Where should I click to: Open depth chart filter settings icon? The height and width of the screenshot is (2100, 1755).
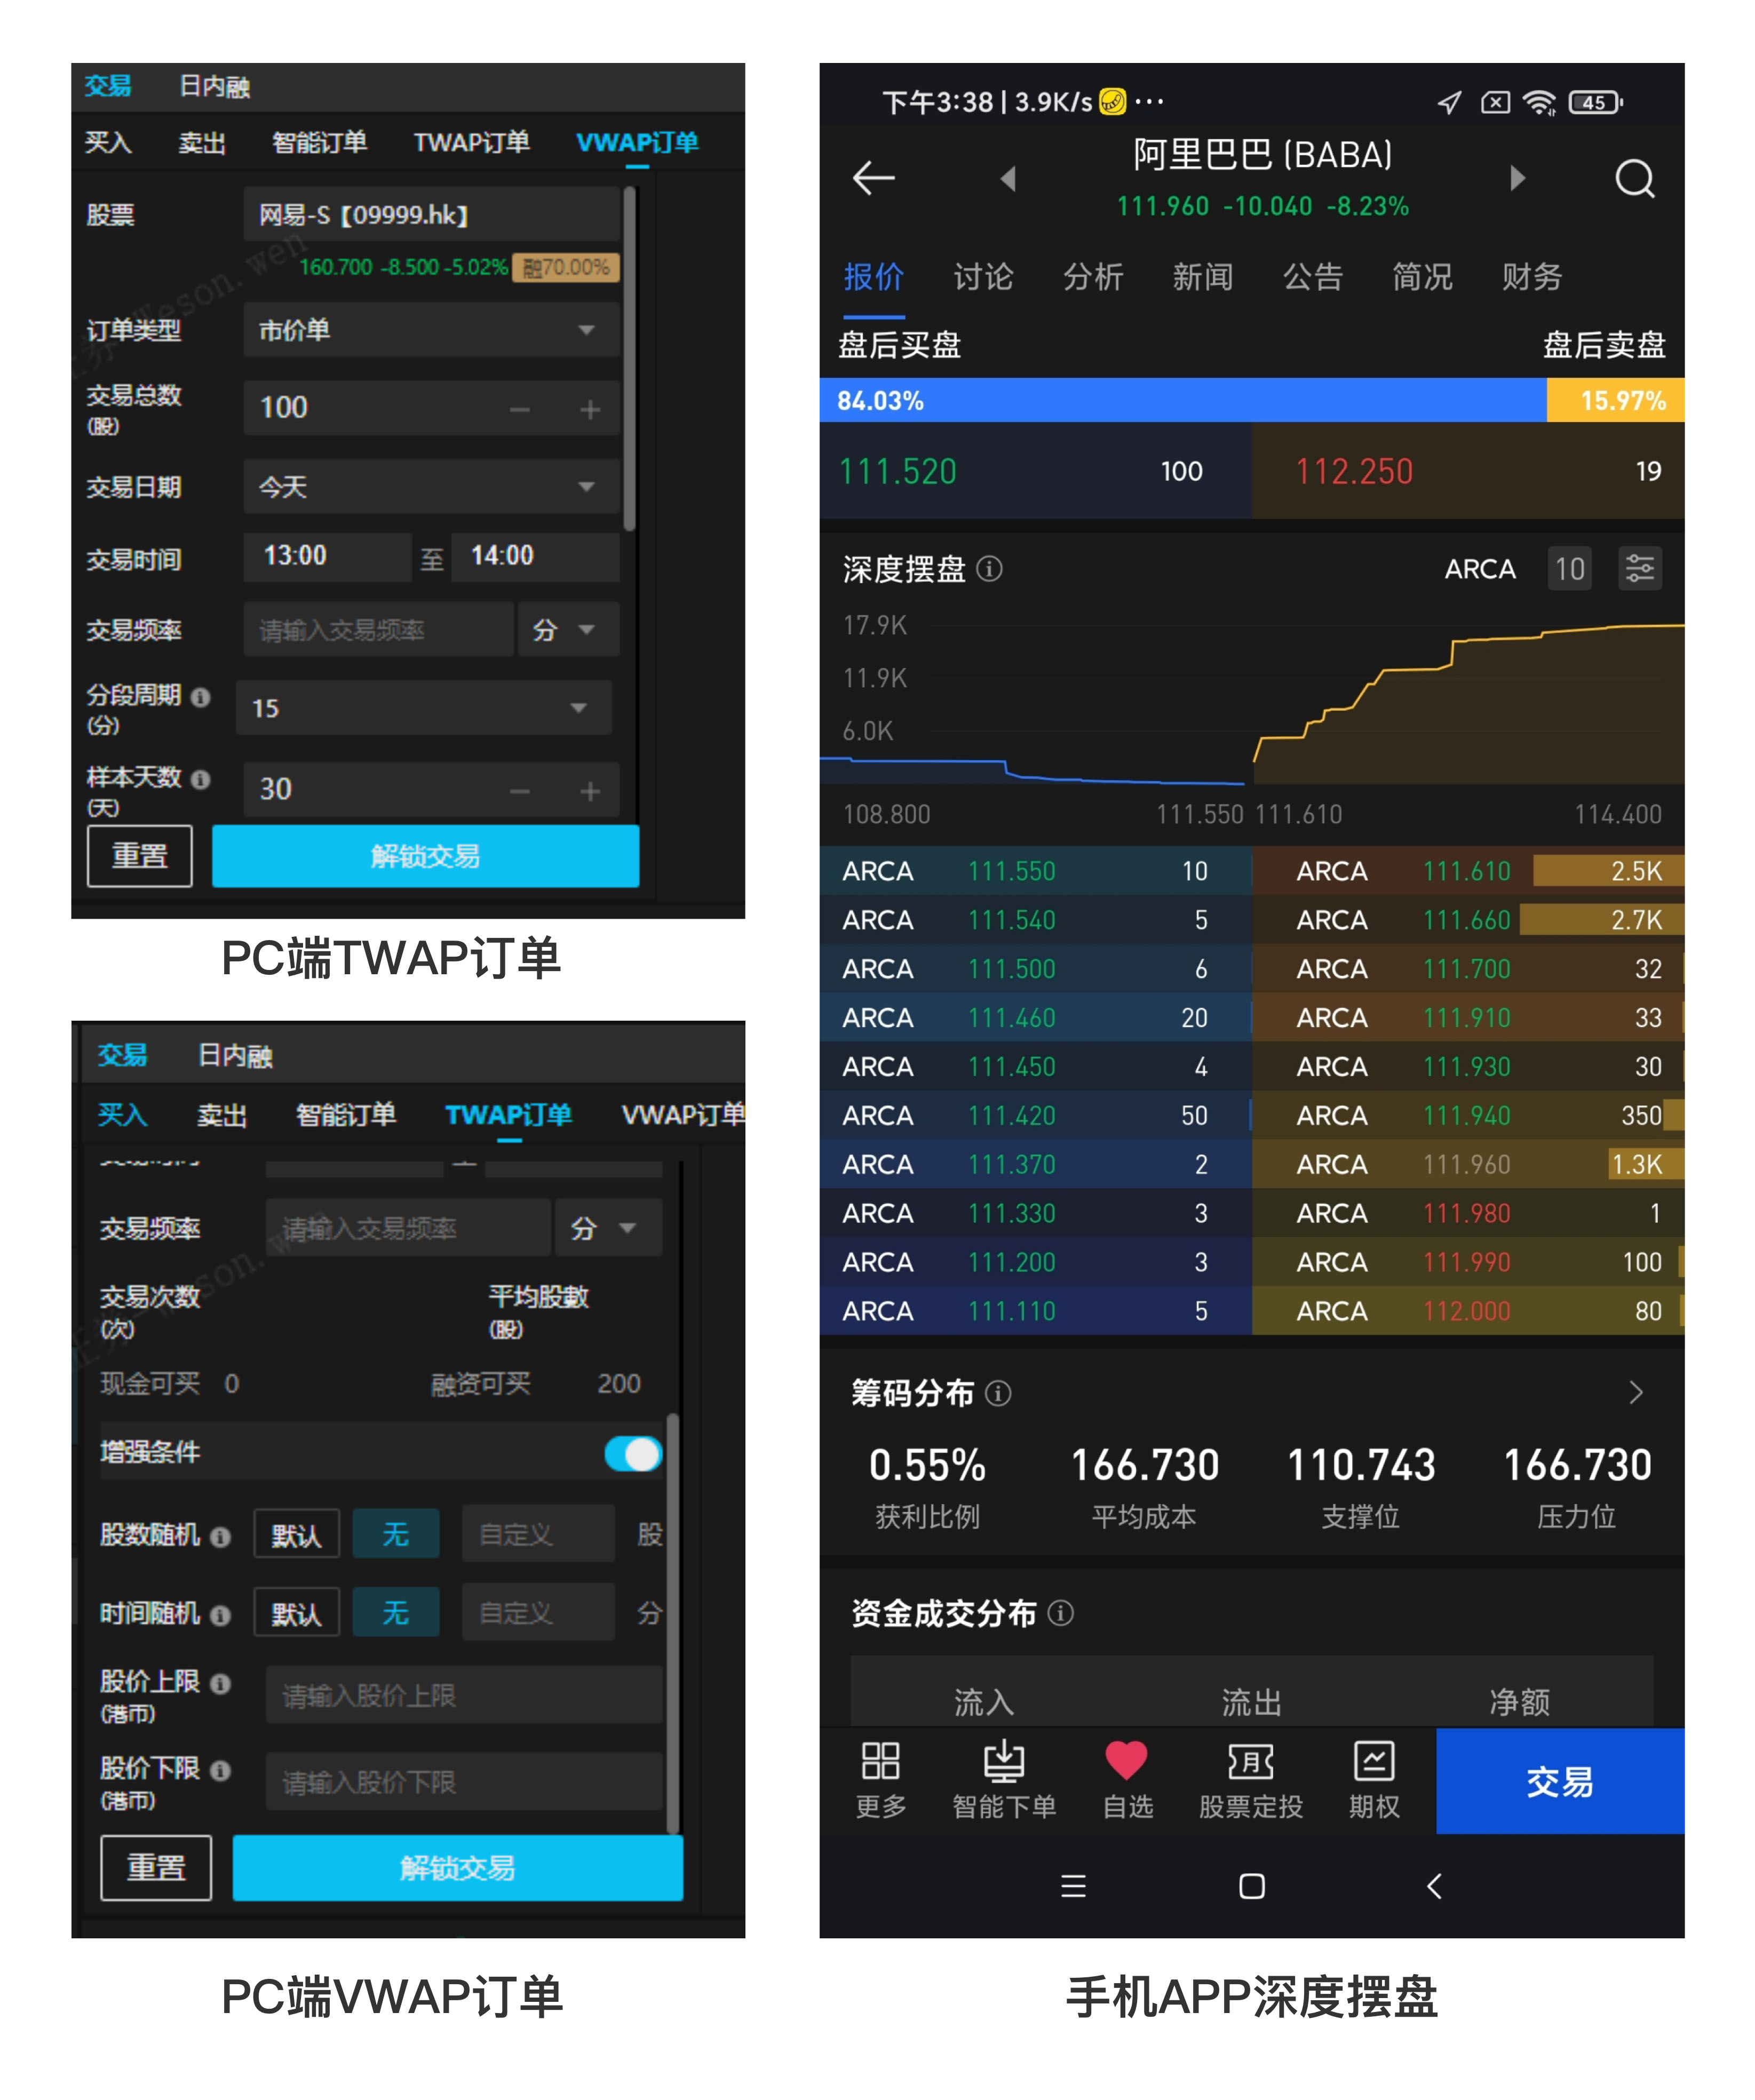point(1639,569)
